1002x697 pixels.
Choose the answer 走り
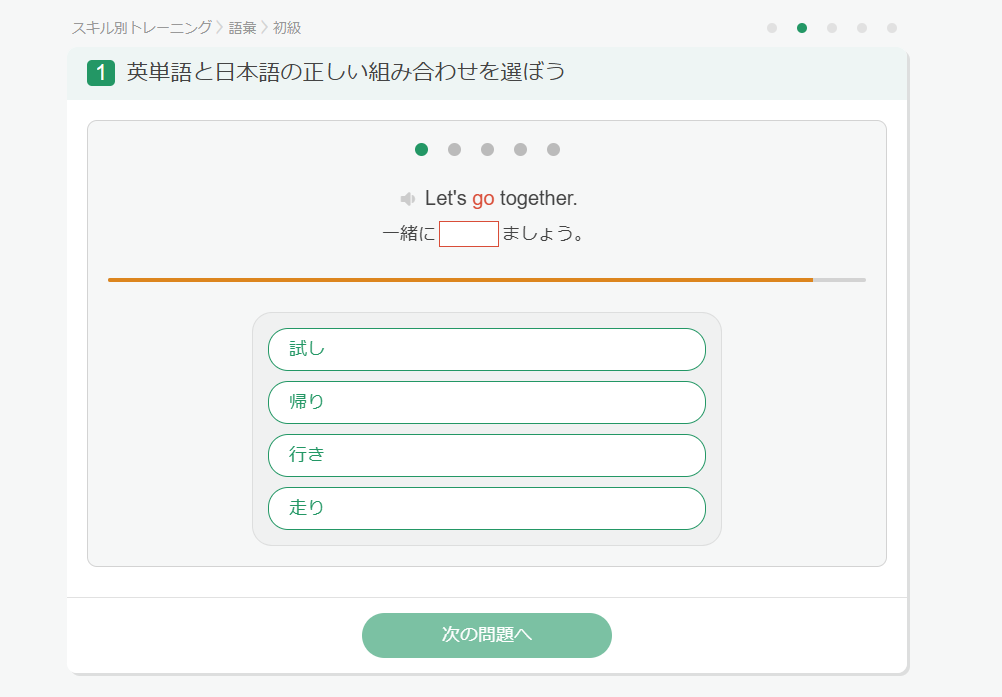[x=487, y=509]
